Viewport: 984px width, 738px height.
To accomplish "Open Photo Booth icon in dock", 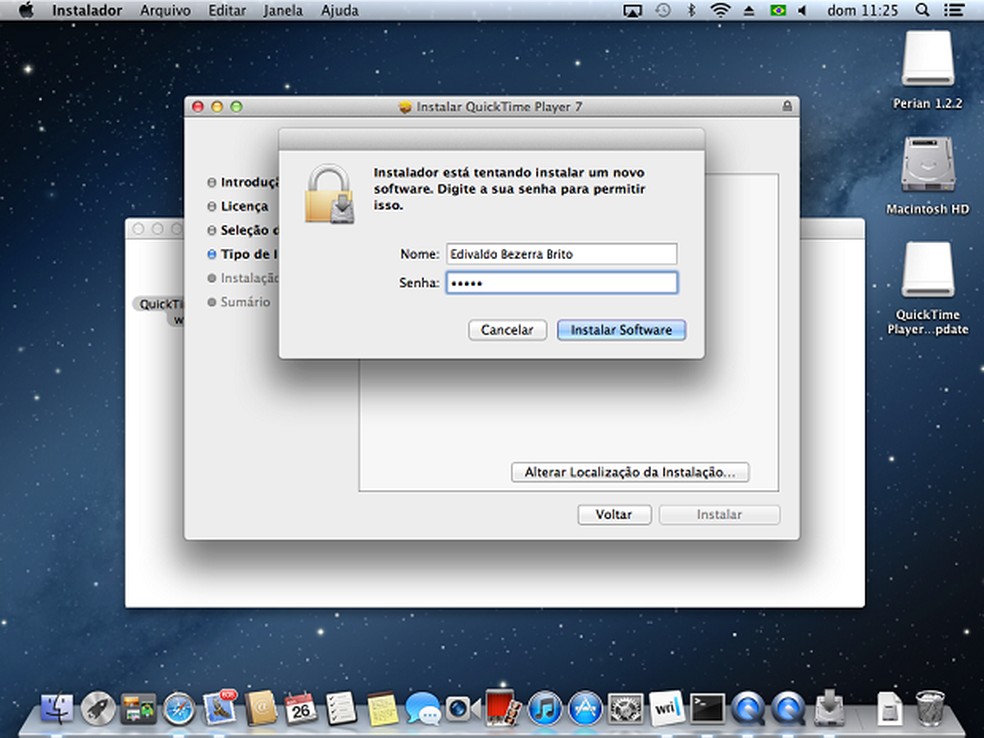I will click(503, 708).
